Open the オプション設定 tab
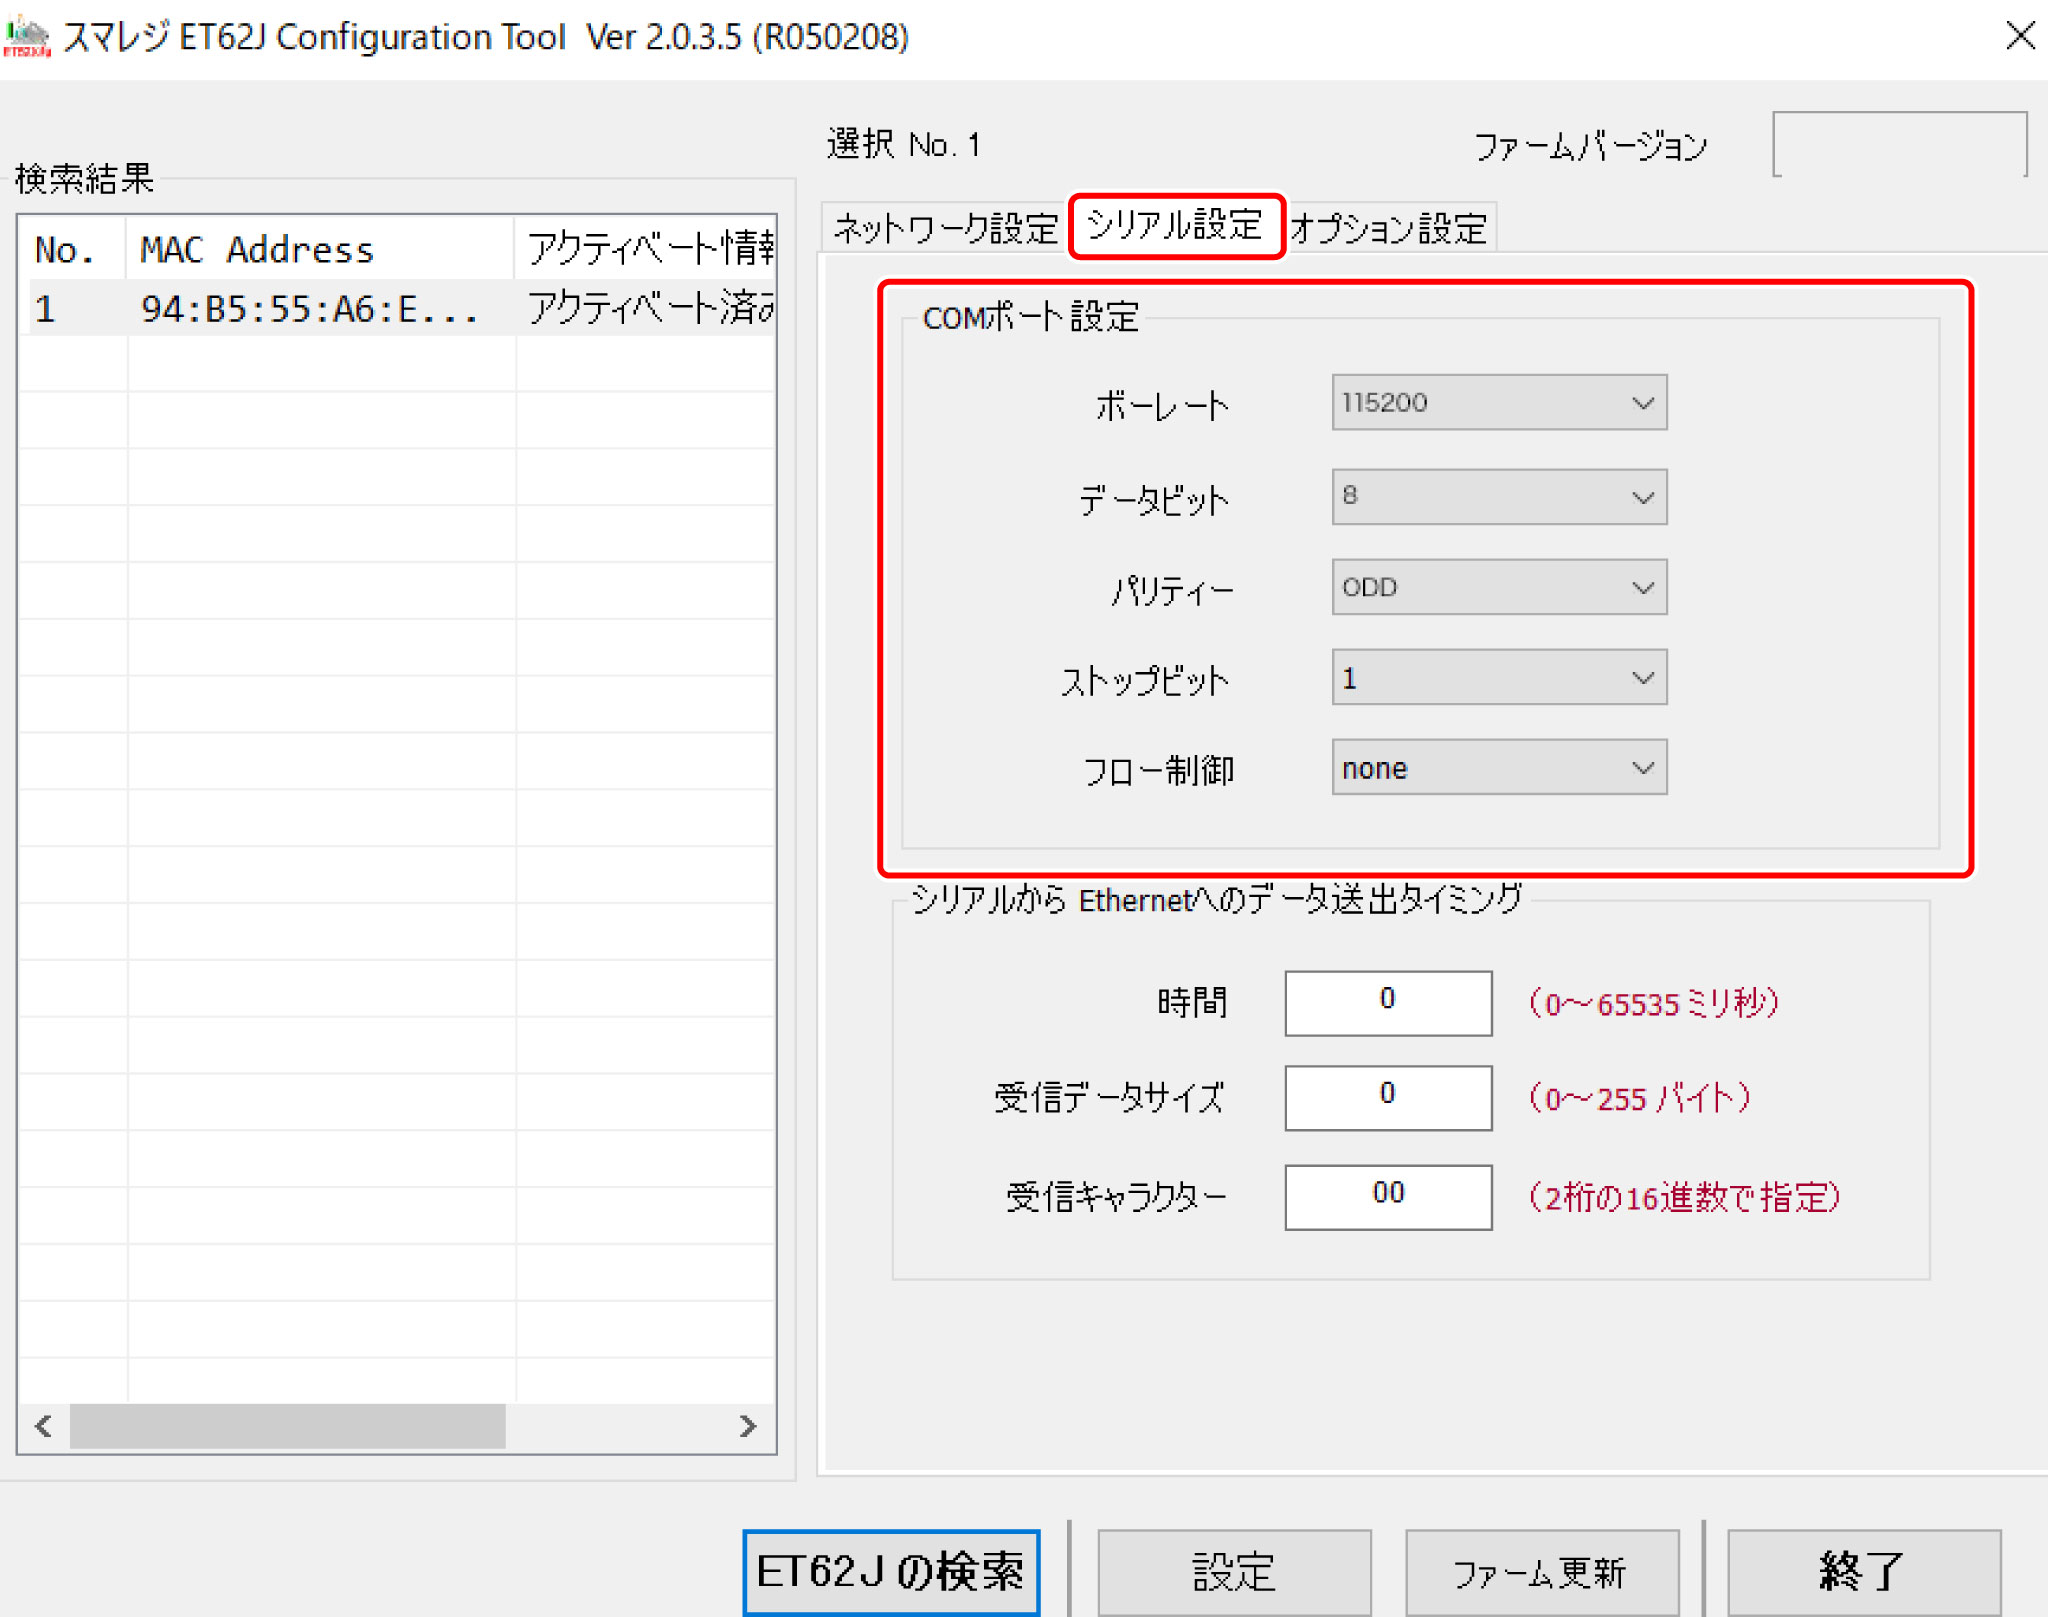Screen dimensions: 2048x1617 click(x=1390, y=229)
